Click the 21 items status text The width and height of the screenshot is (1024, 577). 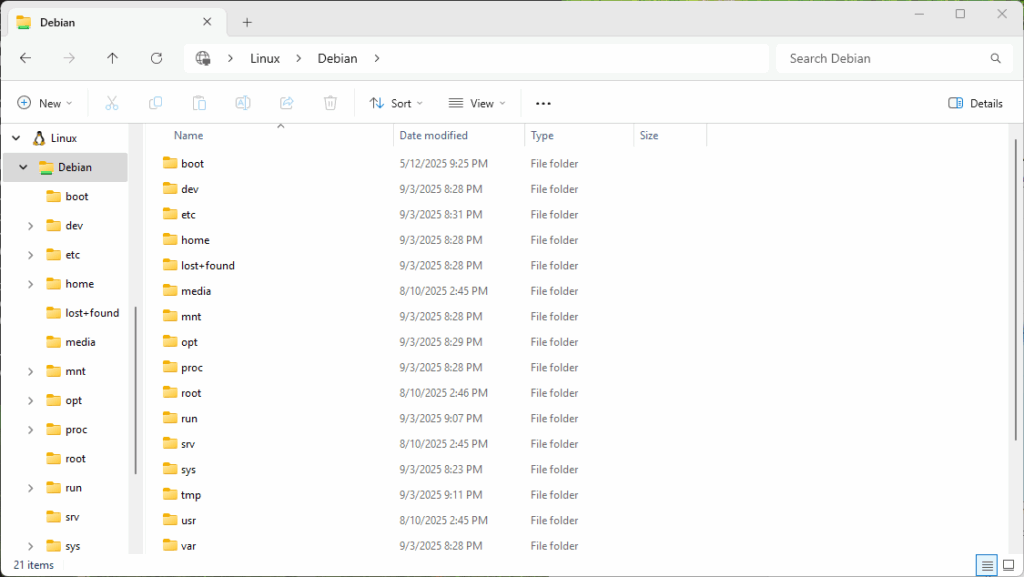(x=33, y=565)
